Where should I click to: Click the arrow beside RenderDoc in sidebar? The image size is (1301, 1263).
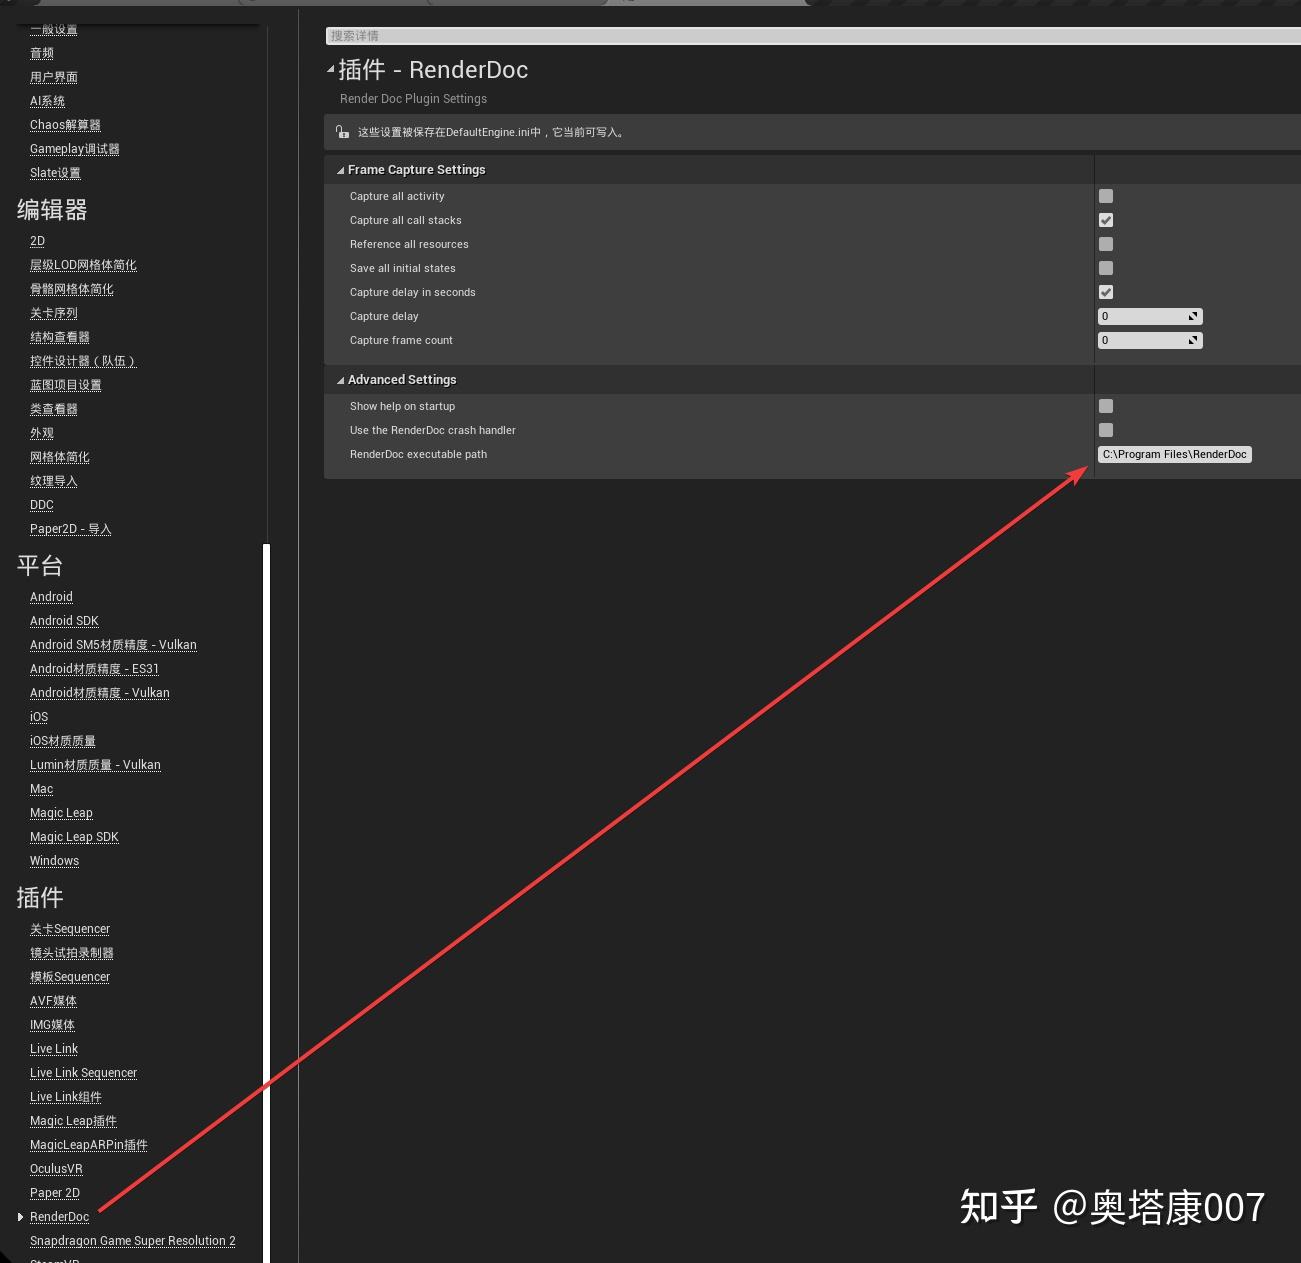pyautogui.click(x=20, y=1217)
